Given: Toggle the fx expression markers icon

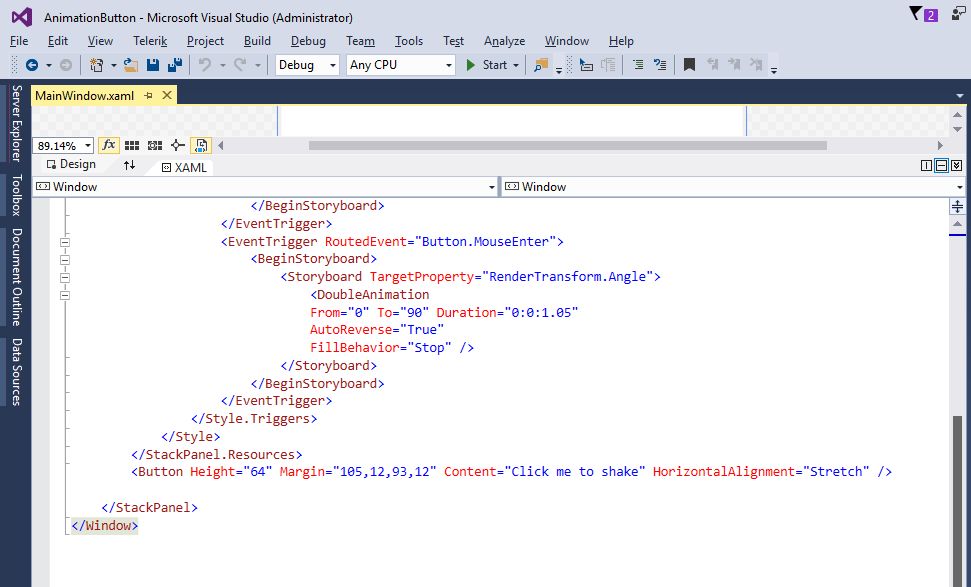Looking at the screenshot, I should coord(109,145).
